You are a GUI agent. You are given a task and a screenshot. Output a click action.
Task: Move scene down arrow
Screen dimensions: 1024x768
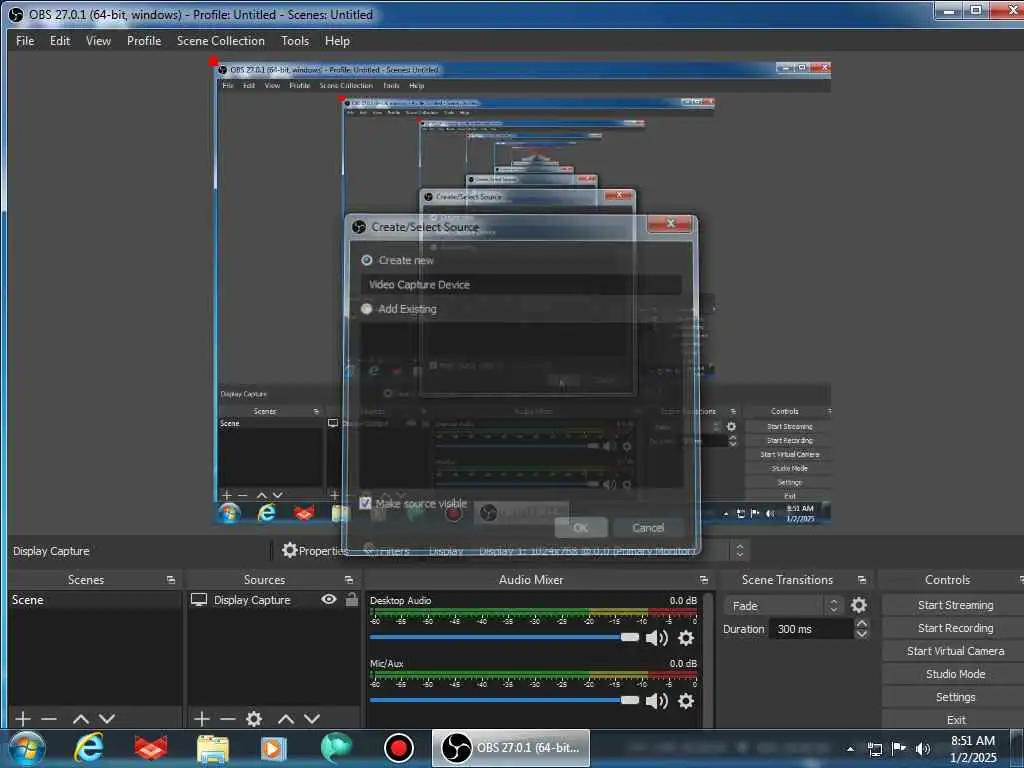pos(107,719)
